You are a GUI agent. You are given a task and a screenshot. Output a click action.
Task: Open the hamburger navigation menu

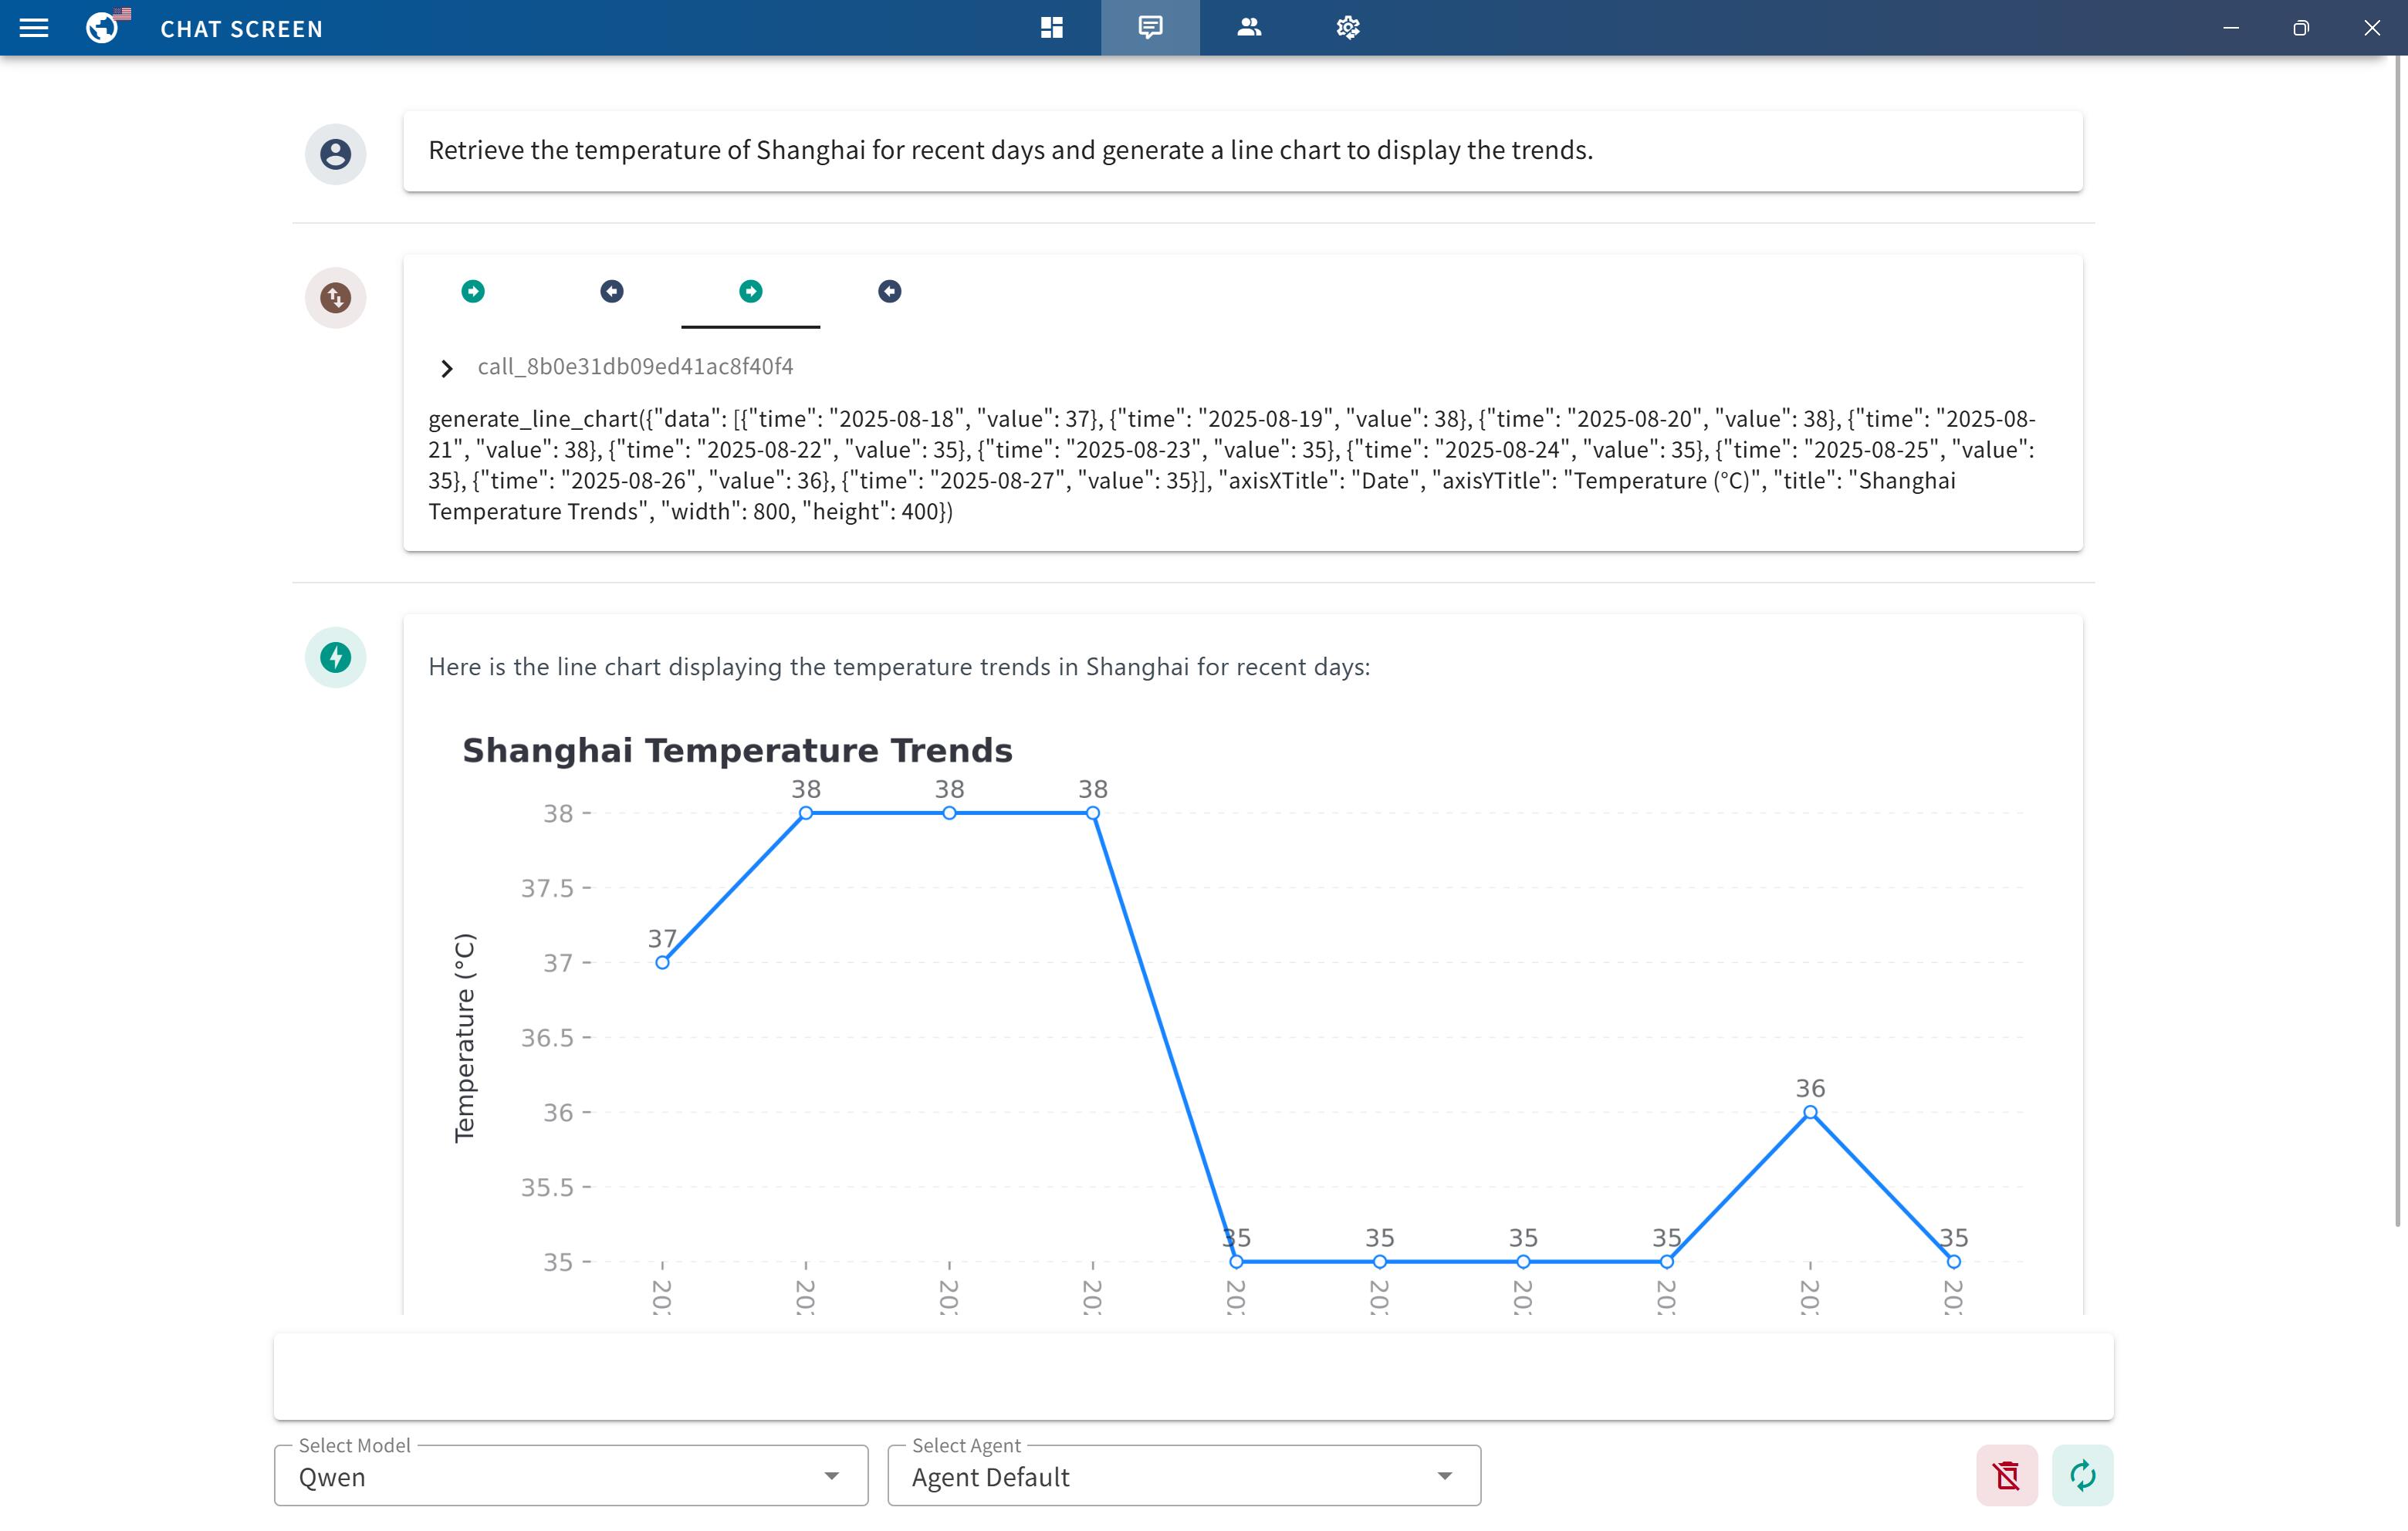click(34, 28)
